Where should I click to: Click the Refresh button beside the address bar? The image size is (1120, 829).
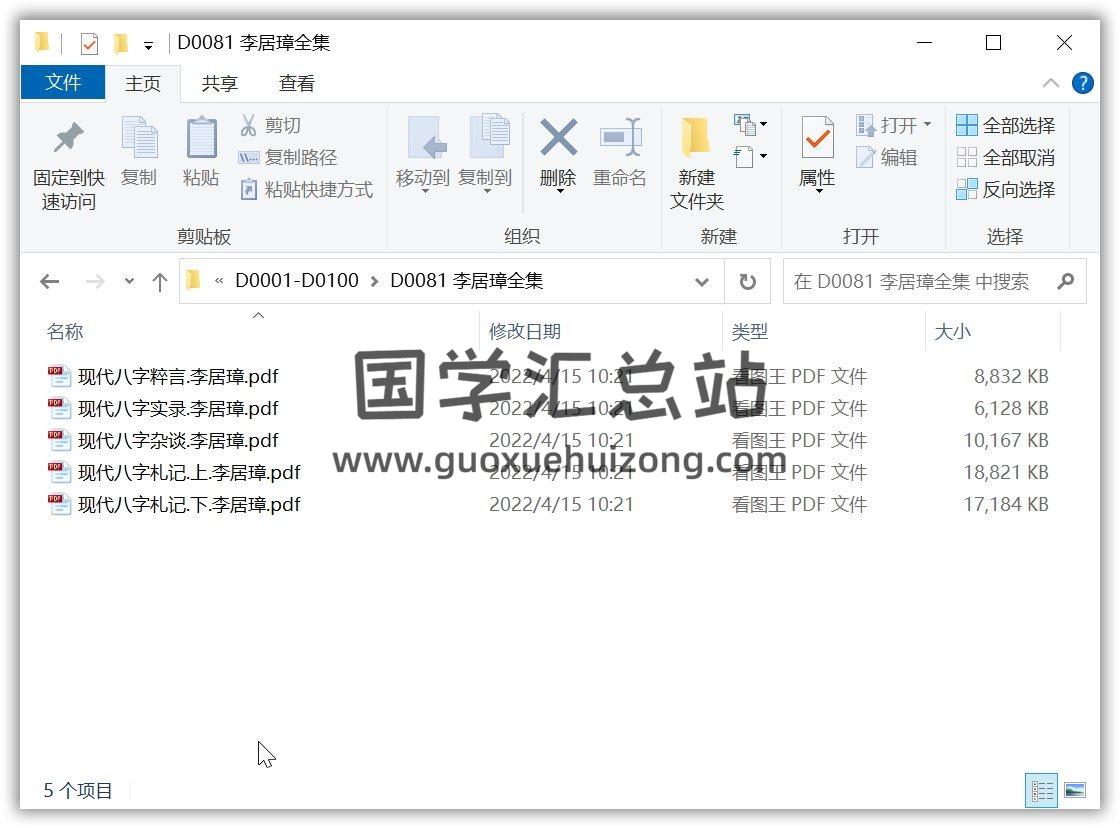point(747,281)
